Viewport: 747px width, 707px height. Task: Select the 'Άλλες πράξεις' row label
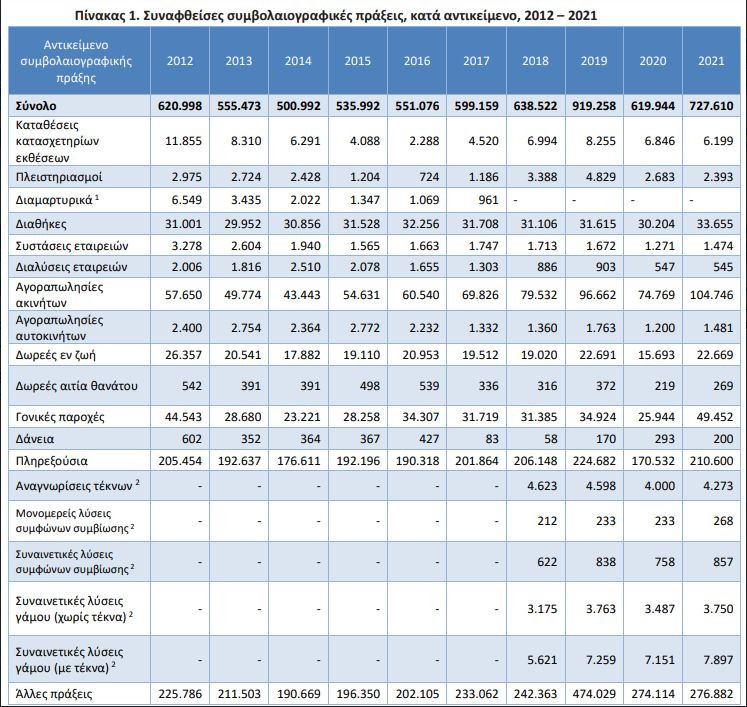(54, 694)
